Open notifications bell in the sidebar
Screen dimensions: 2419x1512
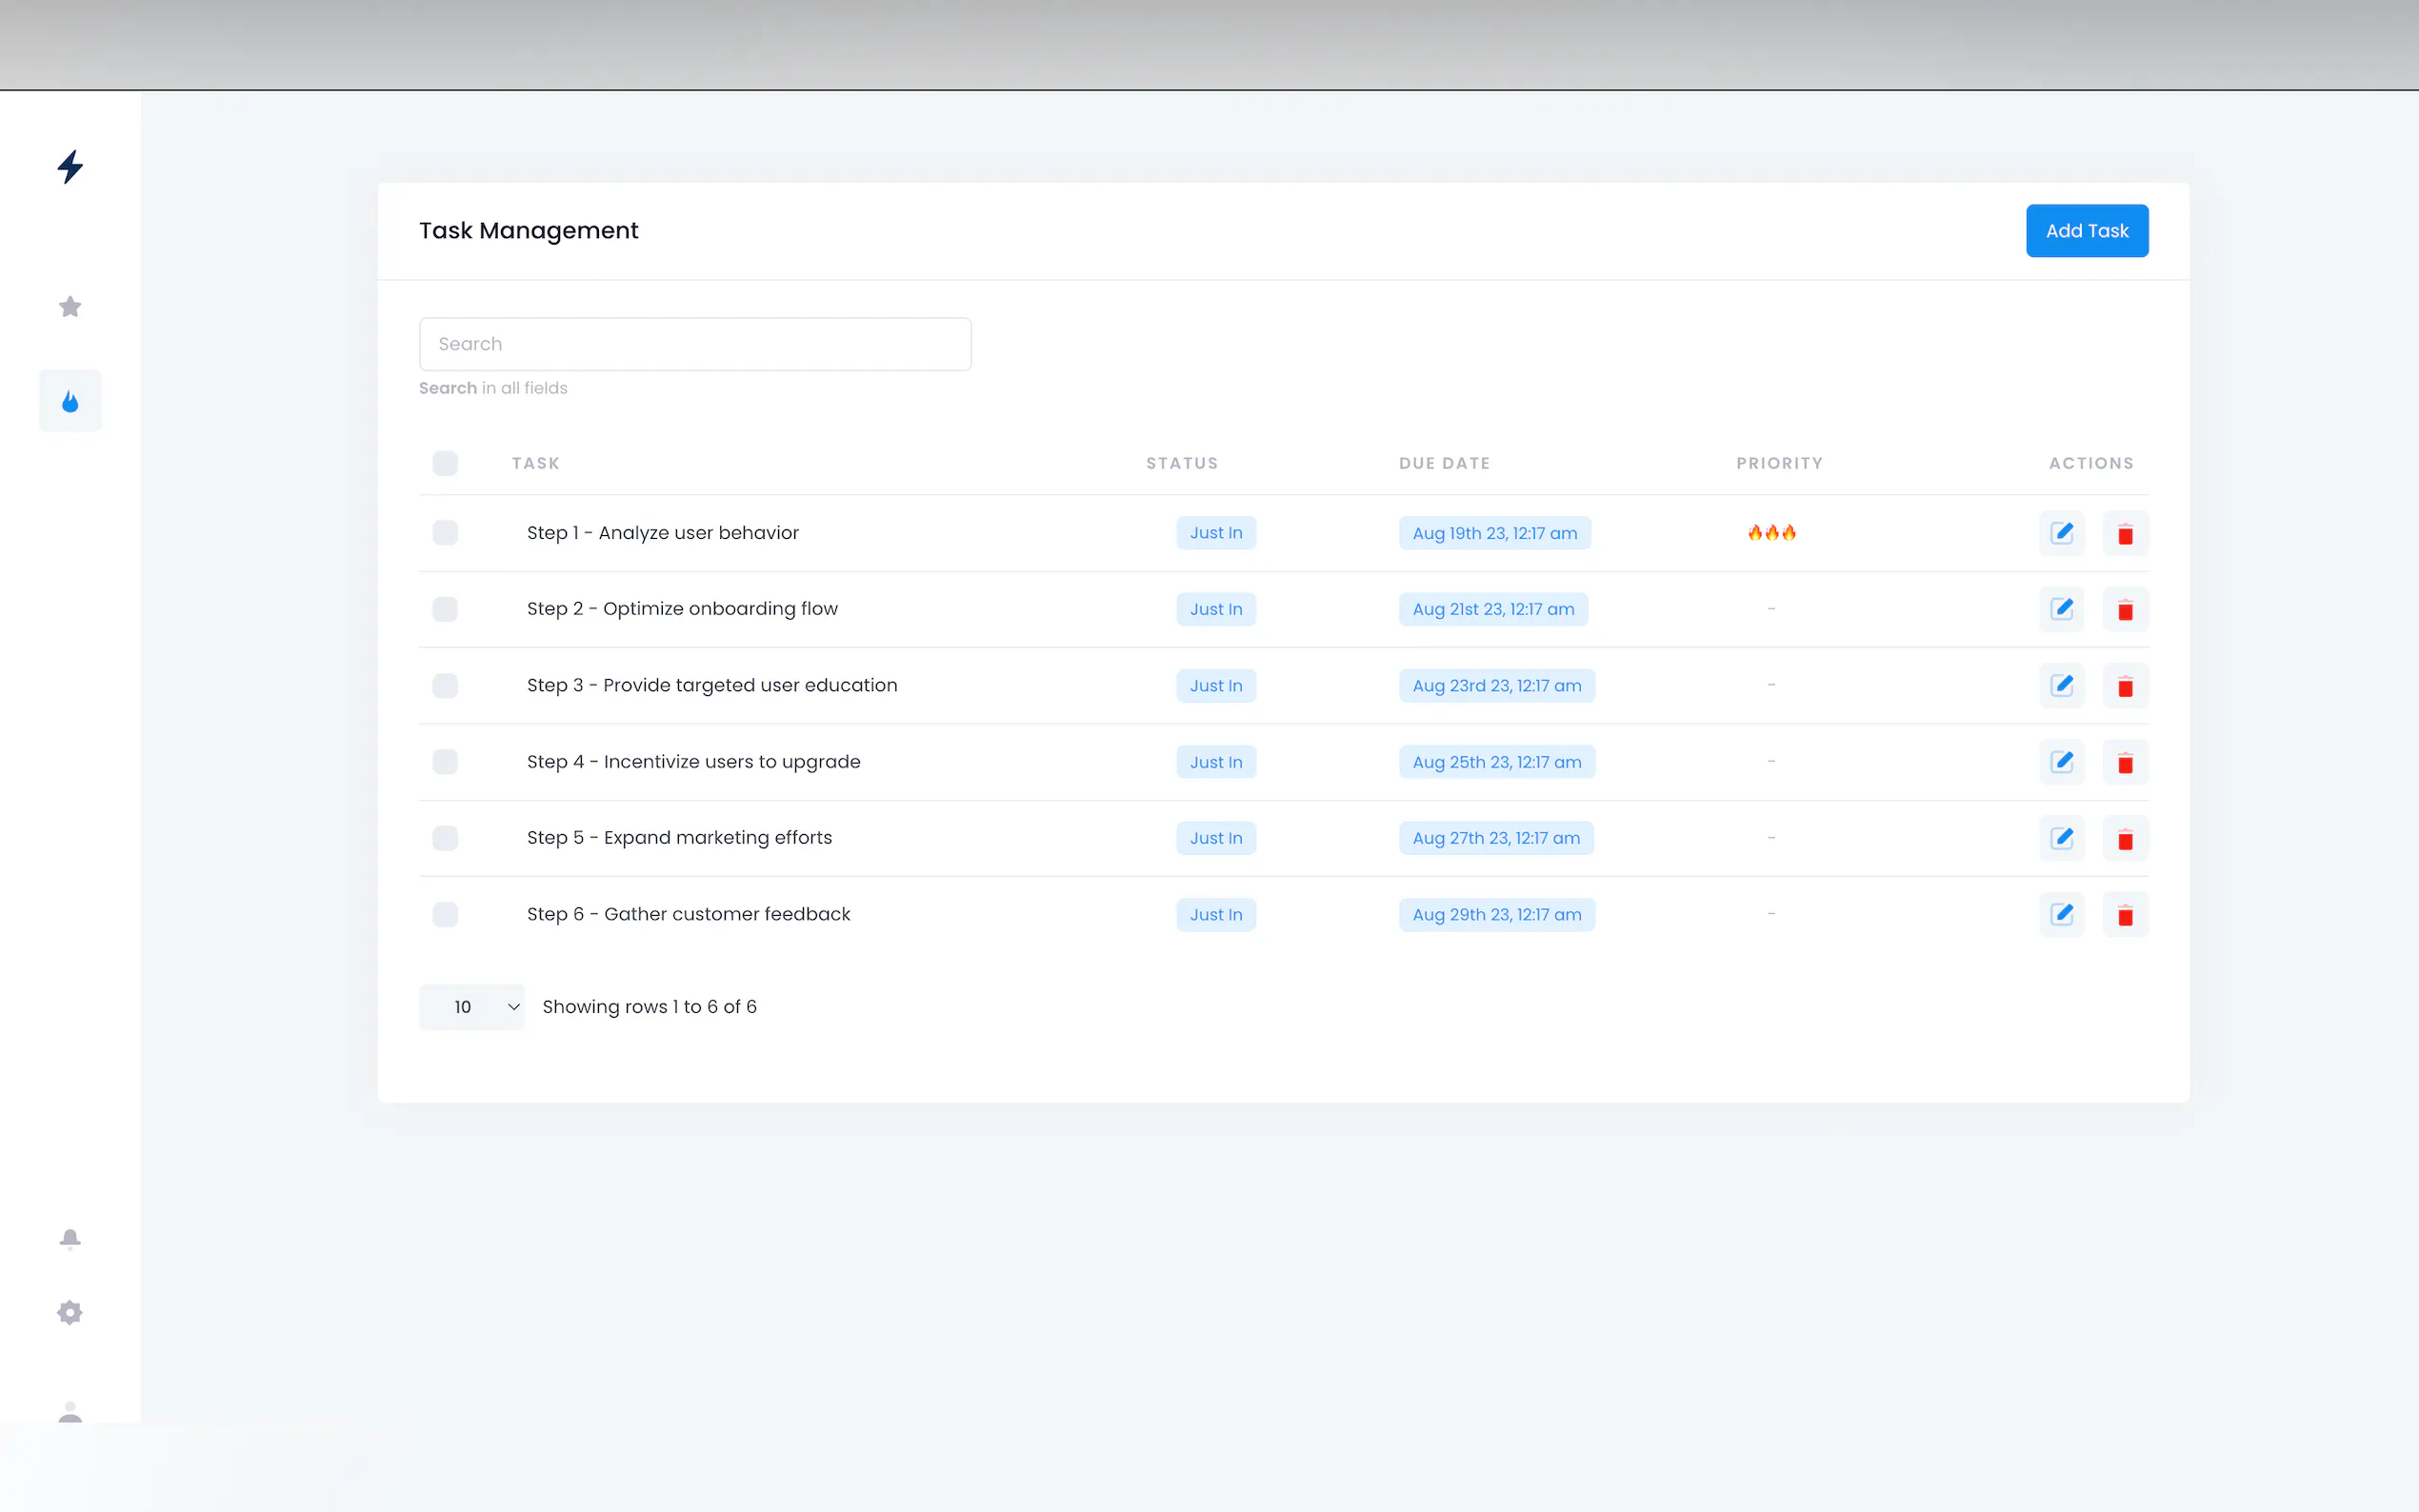point(70,1239)
